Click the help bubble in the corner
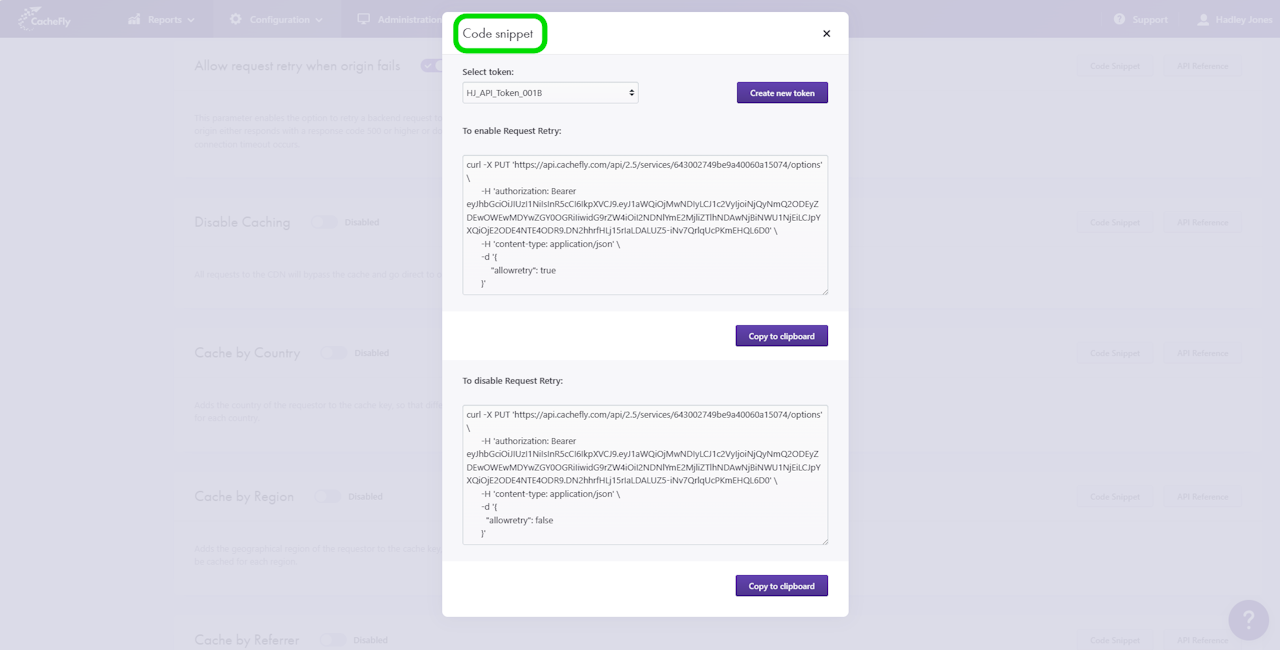This screenshot has height=650, width=1280. [1248, 620]
